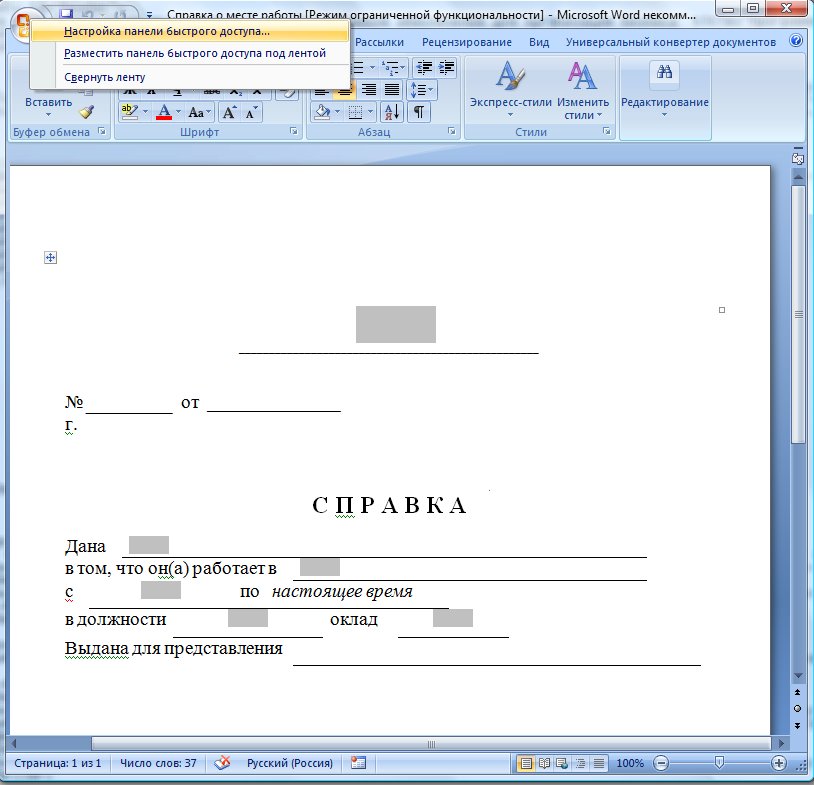Click the Office button orb
Image resolution: width=814 pixels, height=785 pixels.
pos(21,26)
